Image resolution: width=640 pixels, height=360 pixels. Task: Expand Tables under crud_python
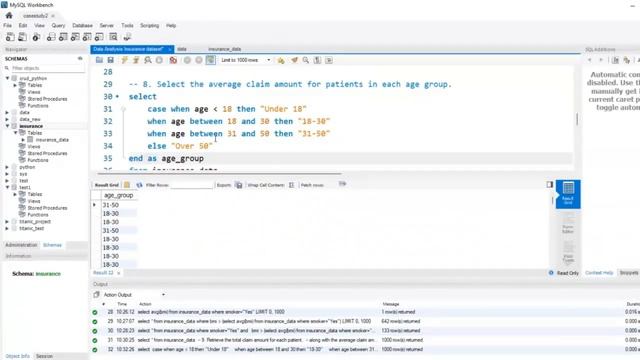coord(15,85)
